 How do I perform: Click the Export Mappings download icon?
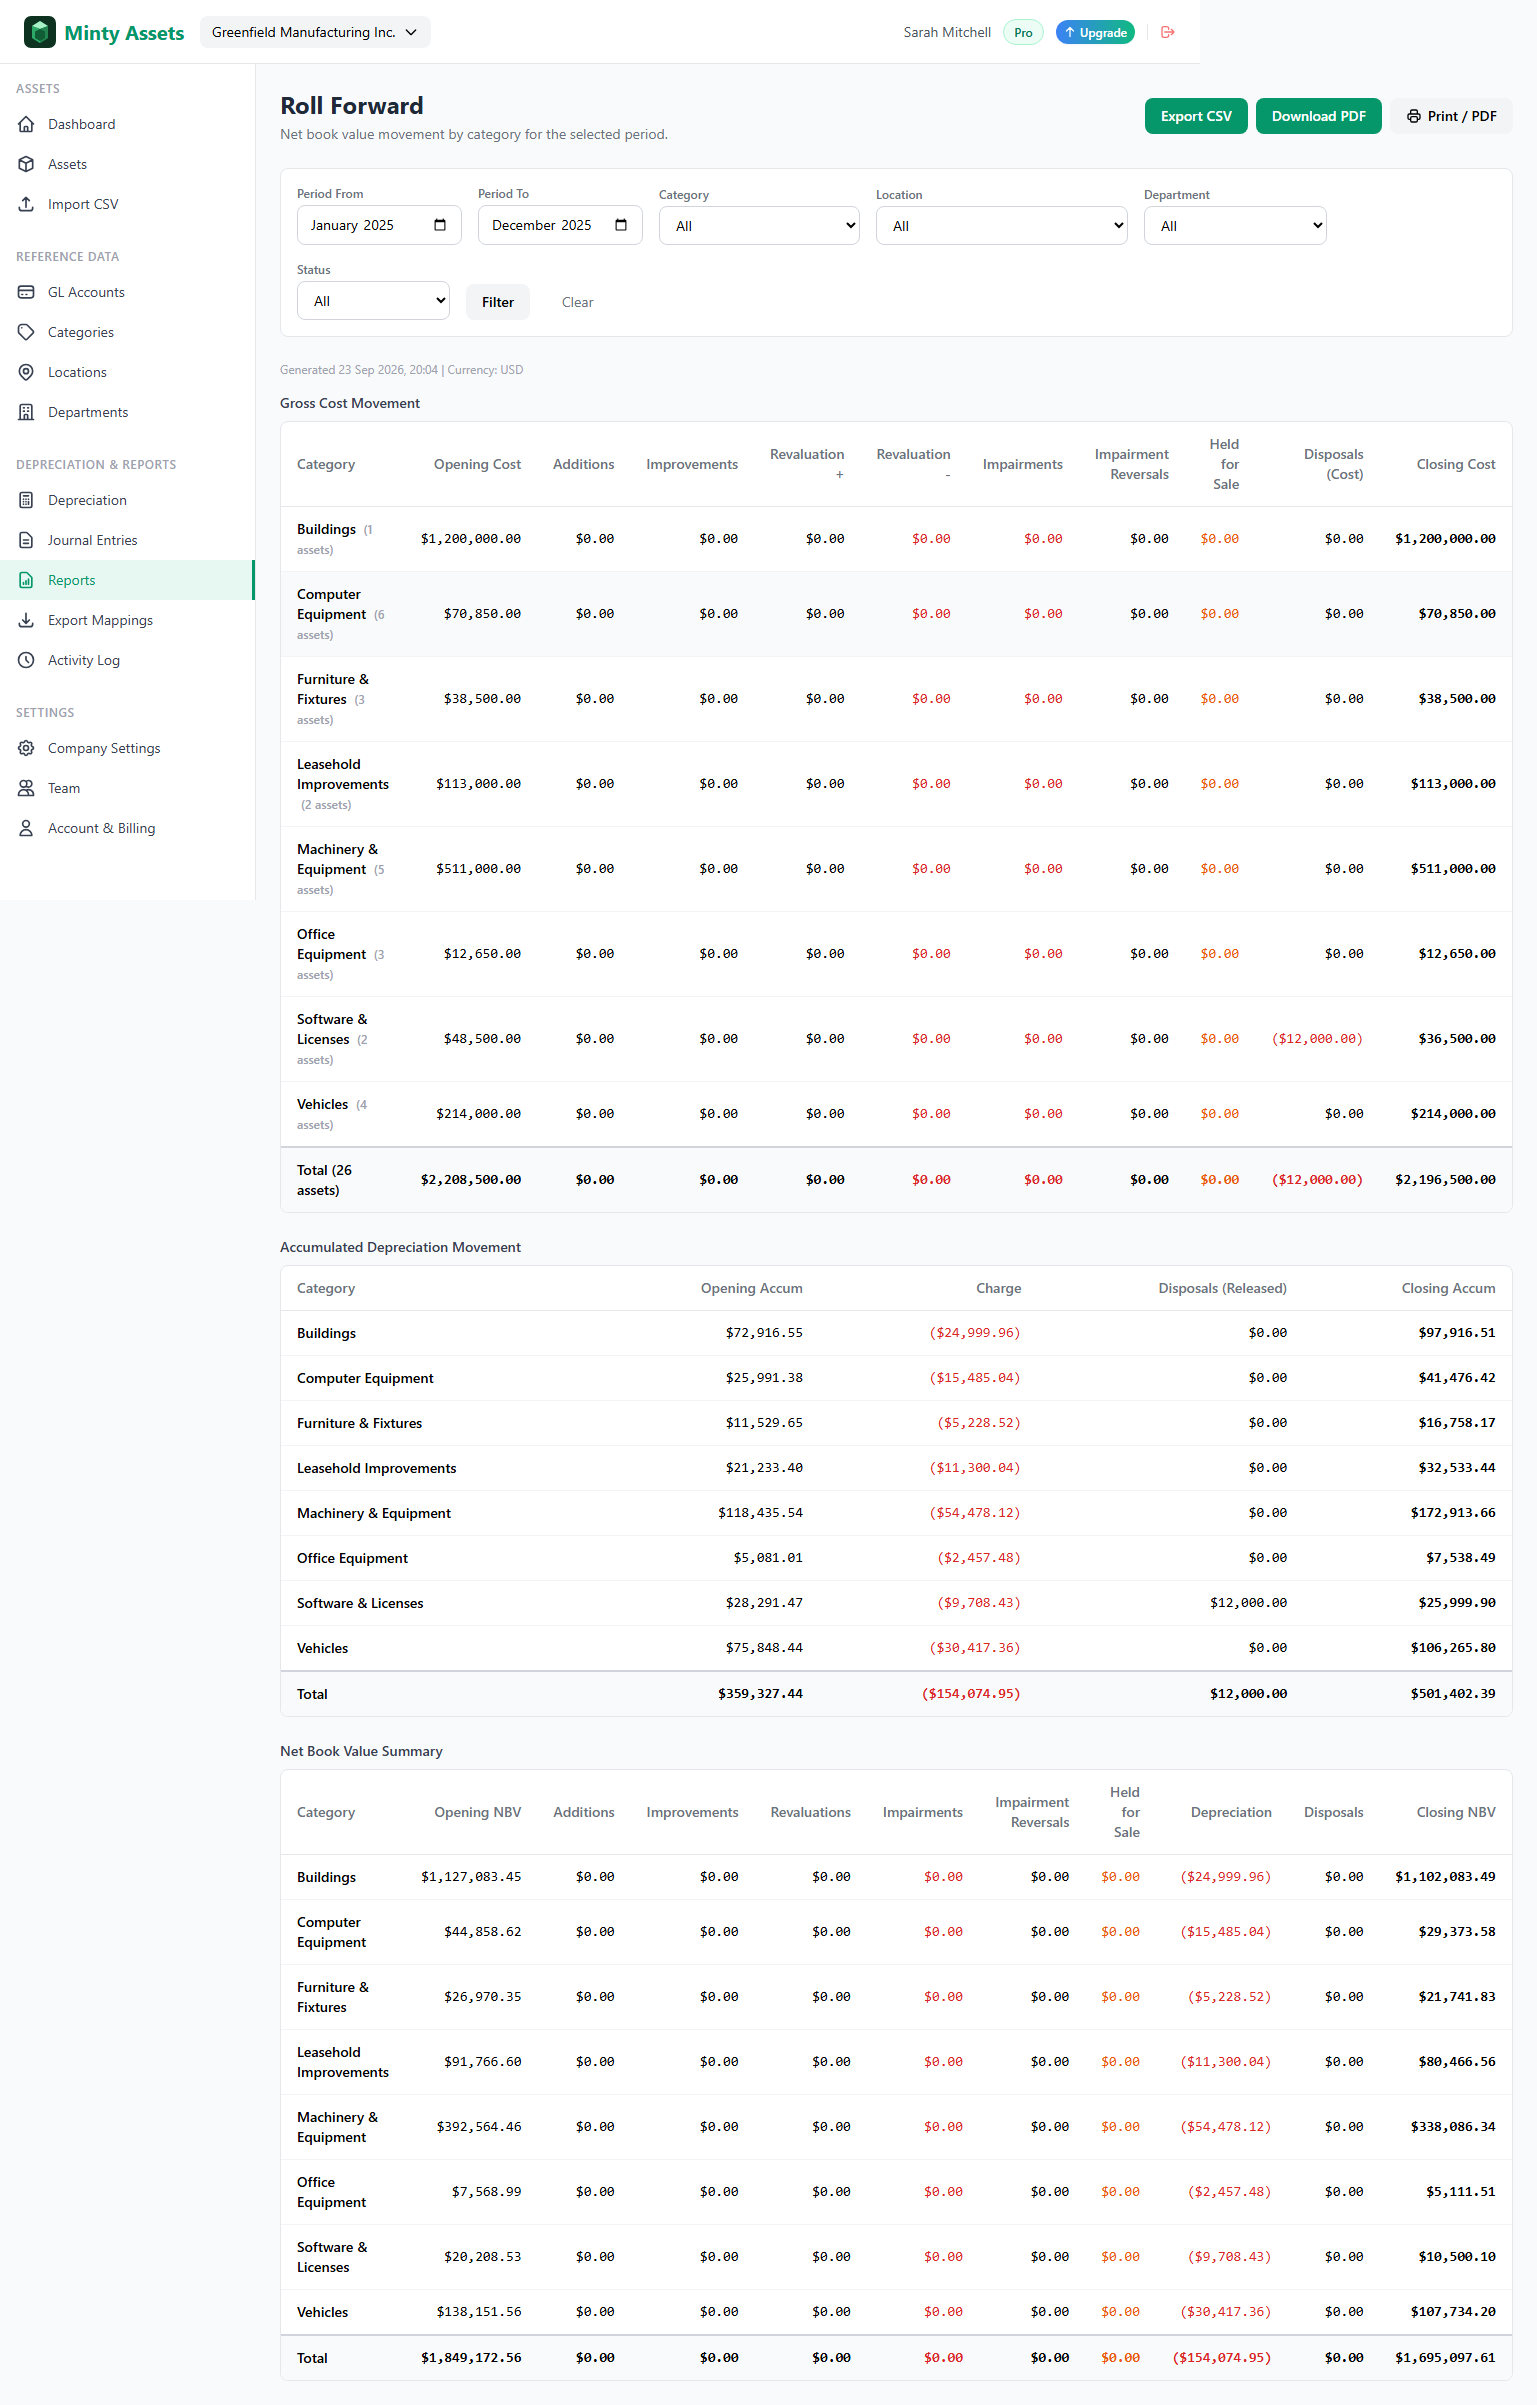pos(27,620)
